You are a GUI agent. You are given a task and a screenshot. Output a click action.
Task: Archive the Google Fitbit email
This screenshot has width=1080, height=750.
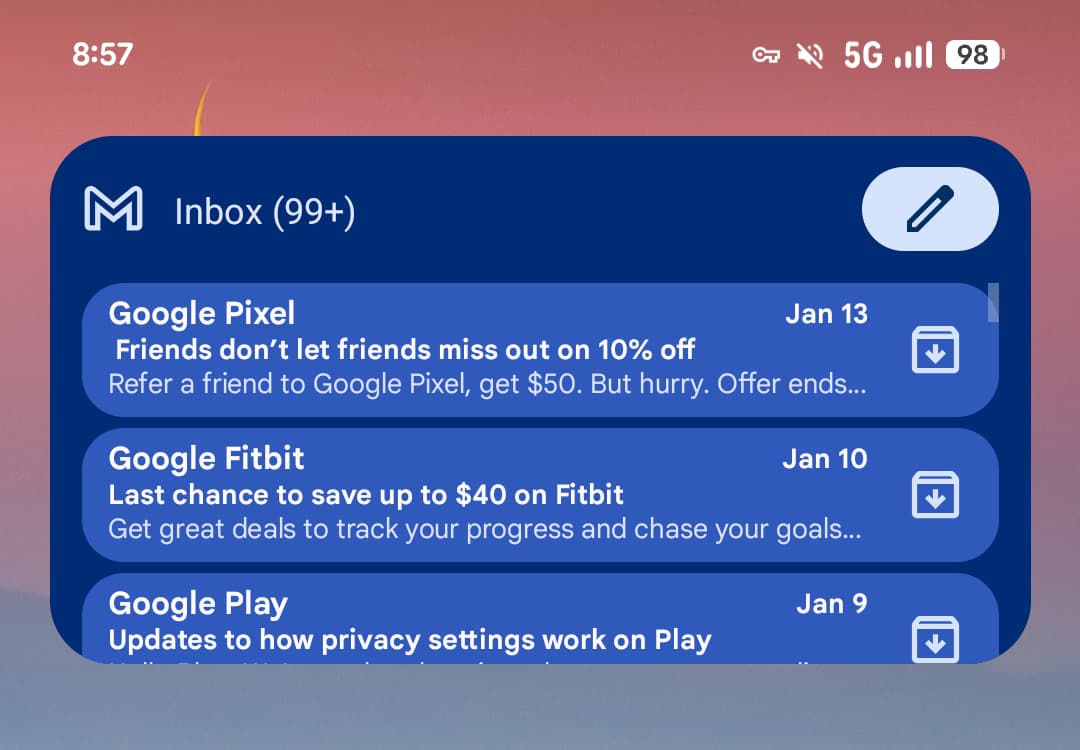coord(935,495)
